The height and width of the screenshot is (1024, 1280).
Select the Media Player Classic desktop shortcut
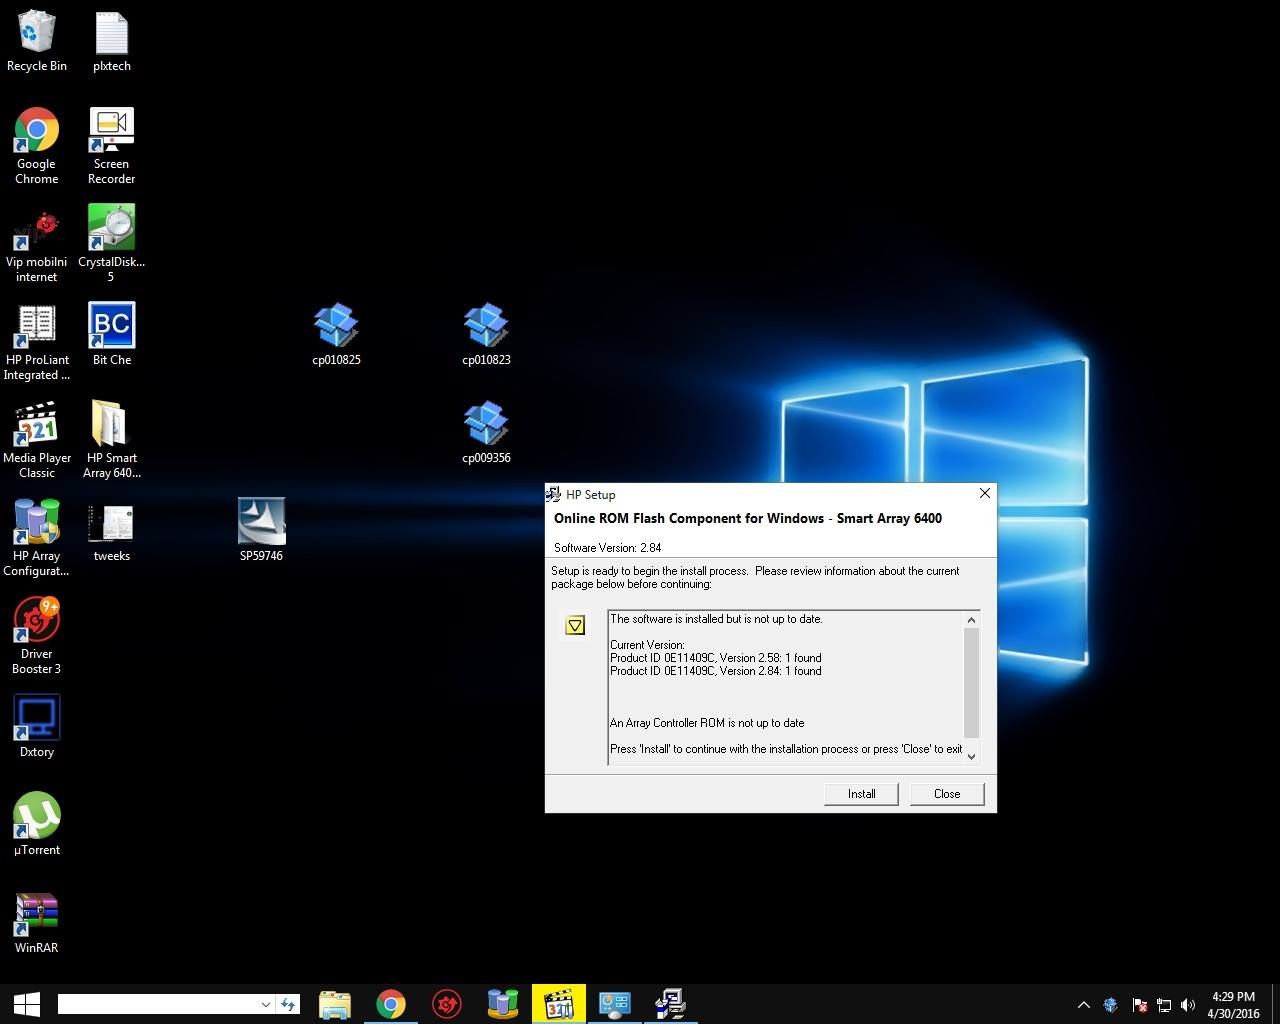[x=37, y=440]
